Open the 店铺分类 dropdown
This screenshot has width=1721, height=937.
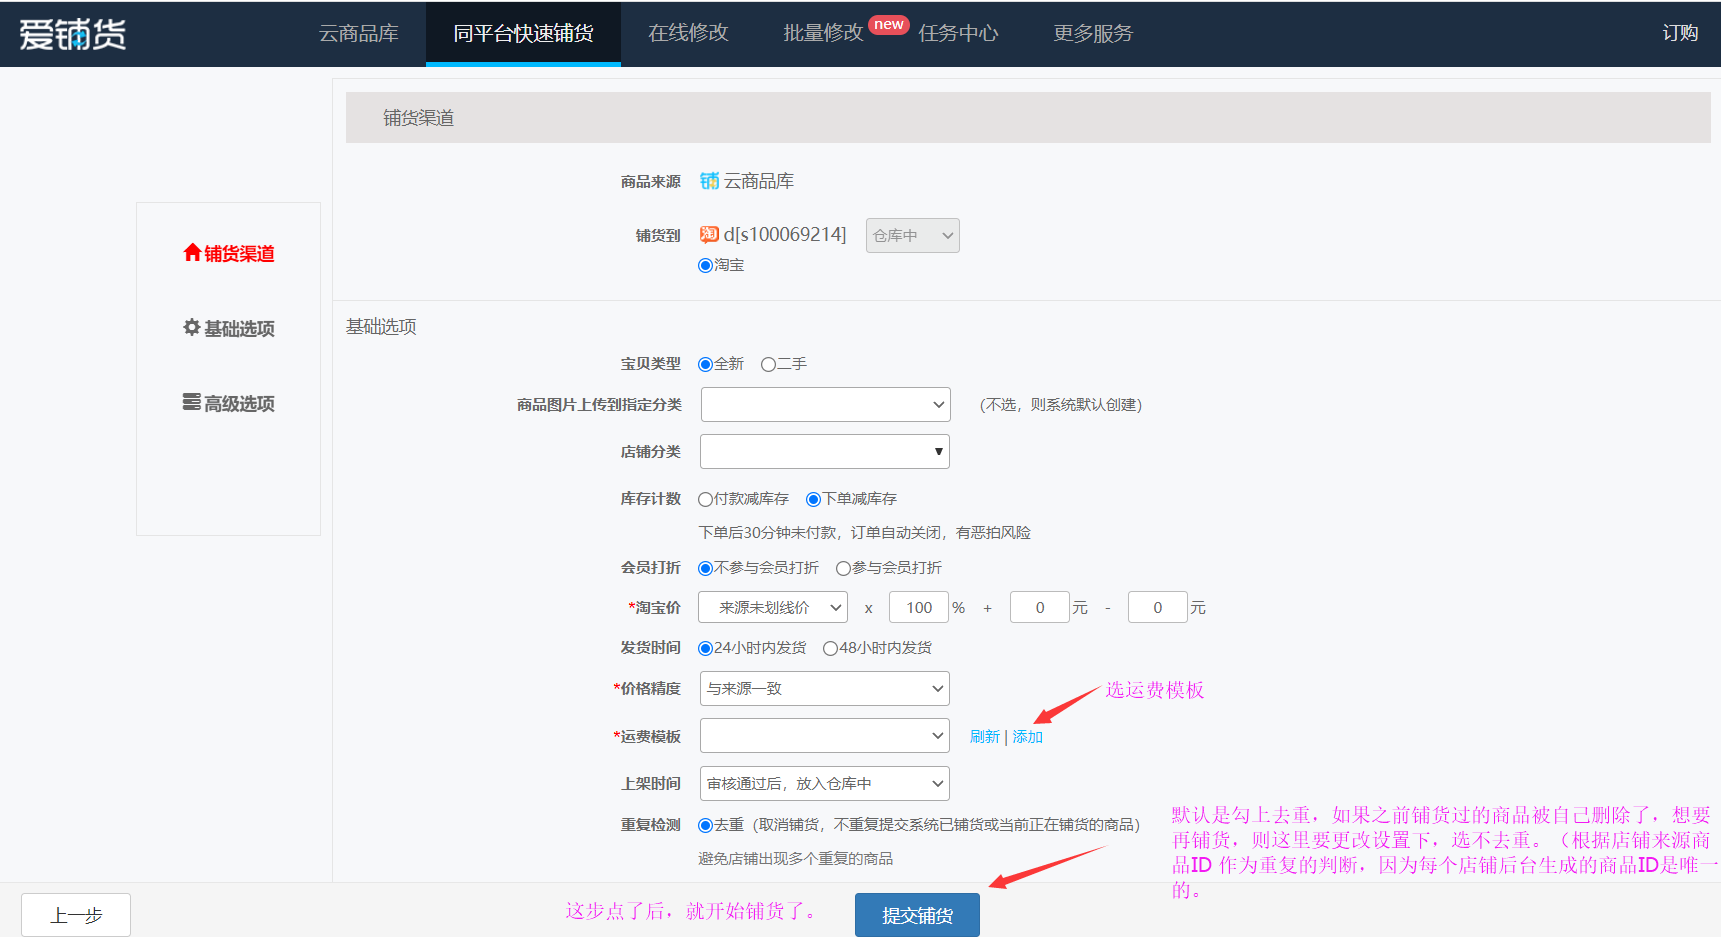click(x=825, y=452)
